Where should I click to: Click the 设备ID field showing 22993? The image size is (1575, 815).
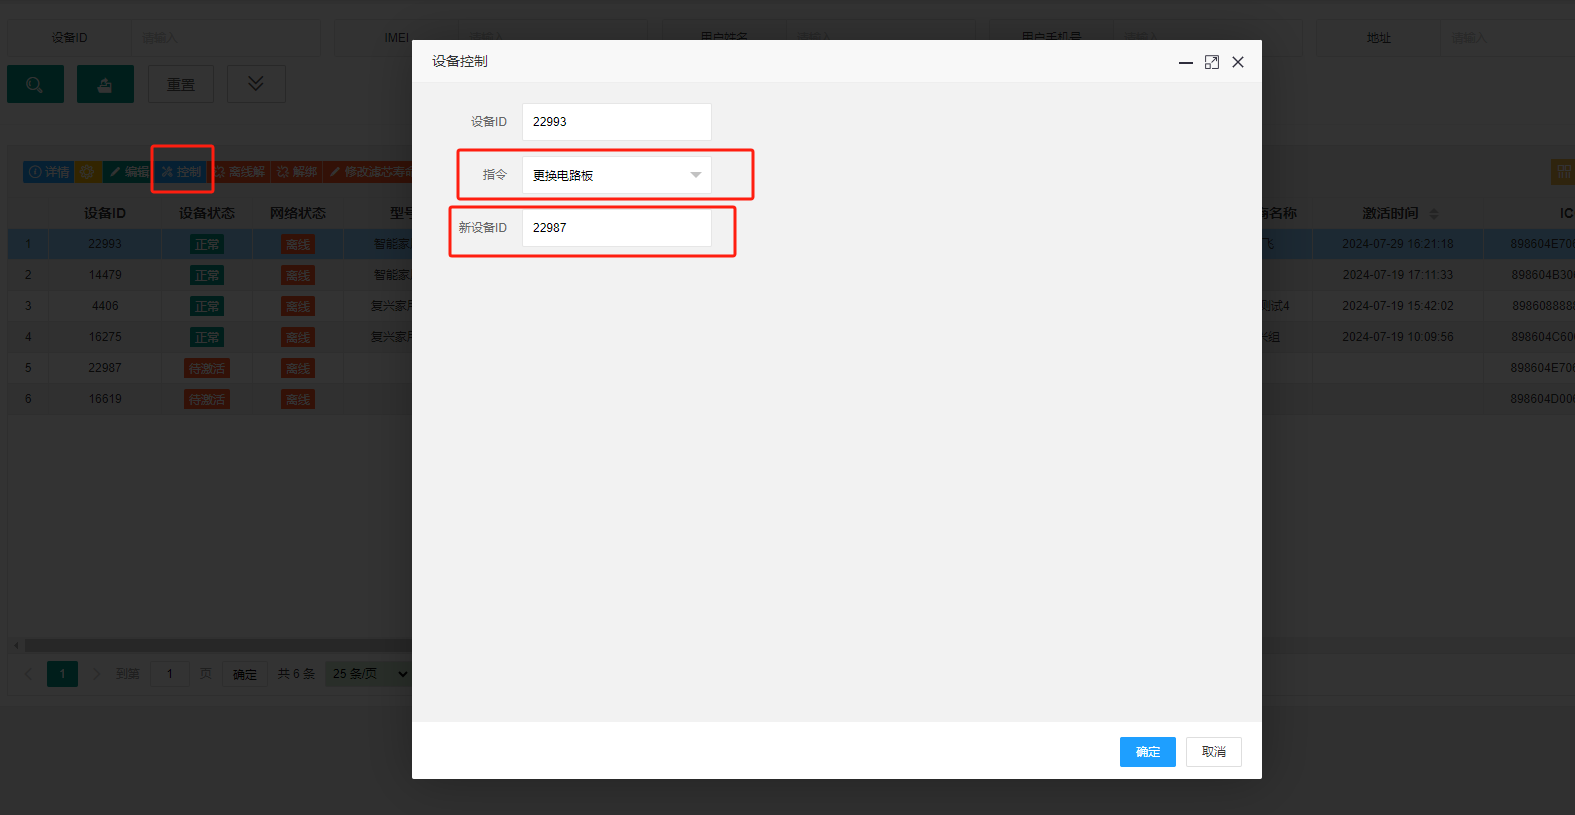[617, 122]
